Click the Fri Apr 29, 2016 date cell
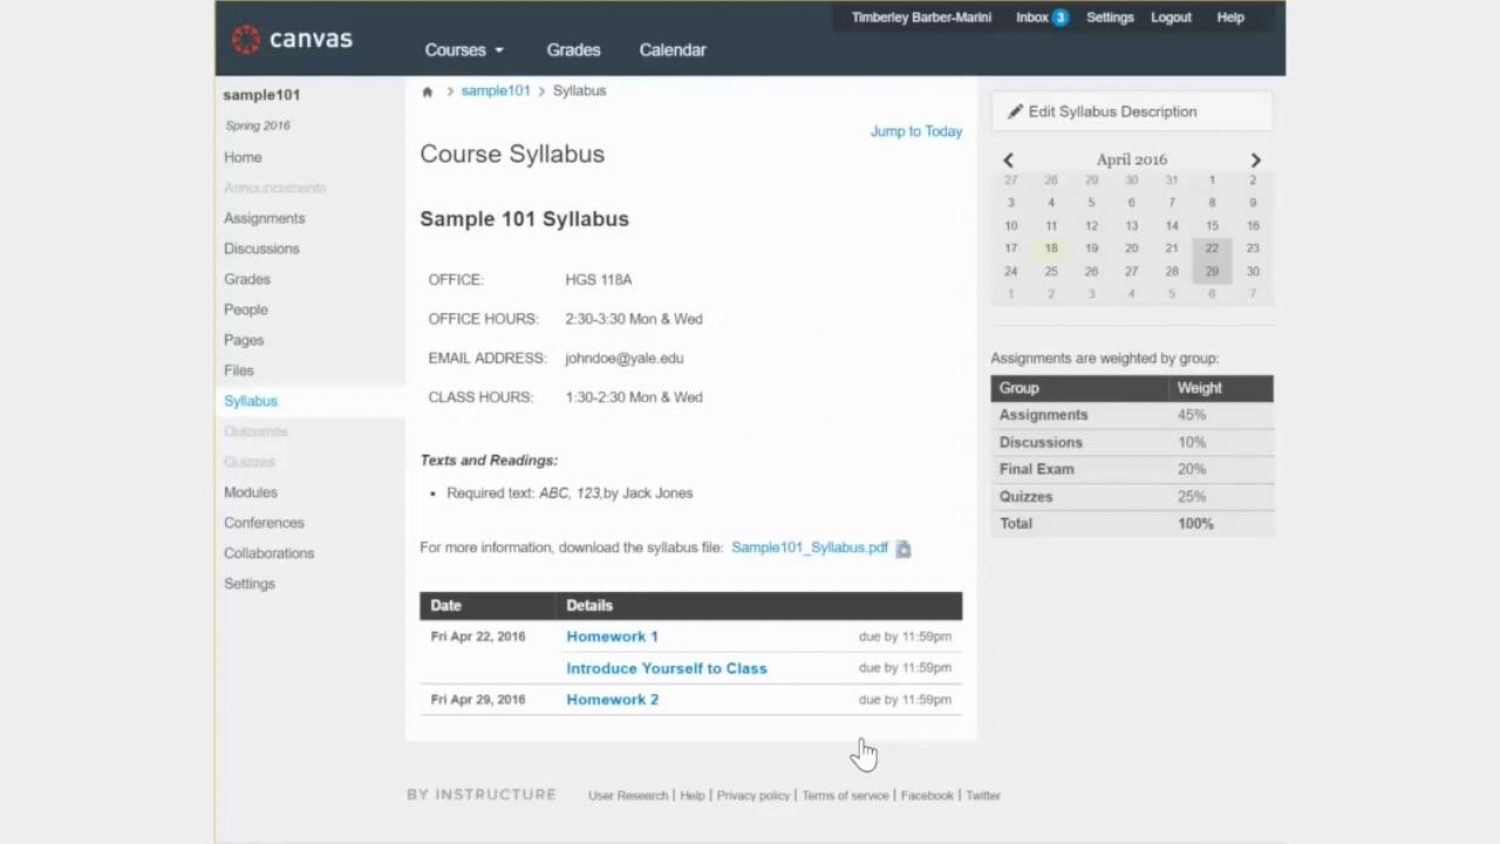This screenshot has height=844, width=1500. [478, 699]
